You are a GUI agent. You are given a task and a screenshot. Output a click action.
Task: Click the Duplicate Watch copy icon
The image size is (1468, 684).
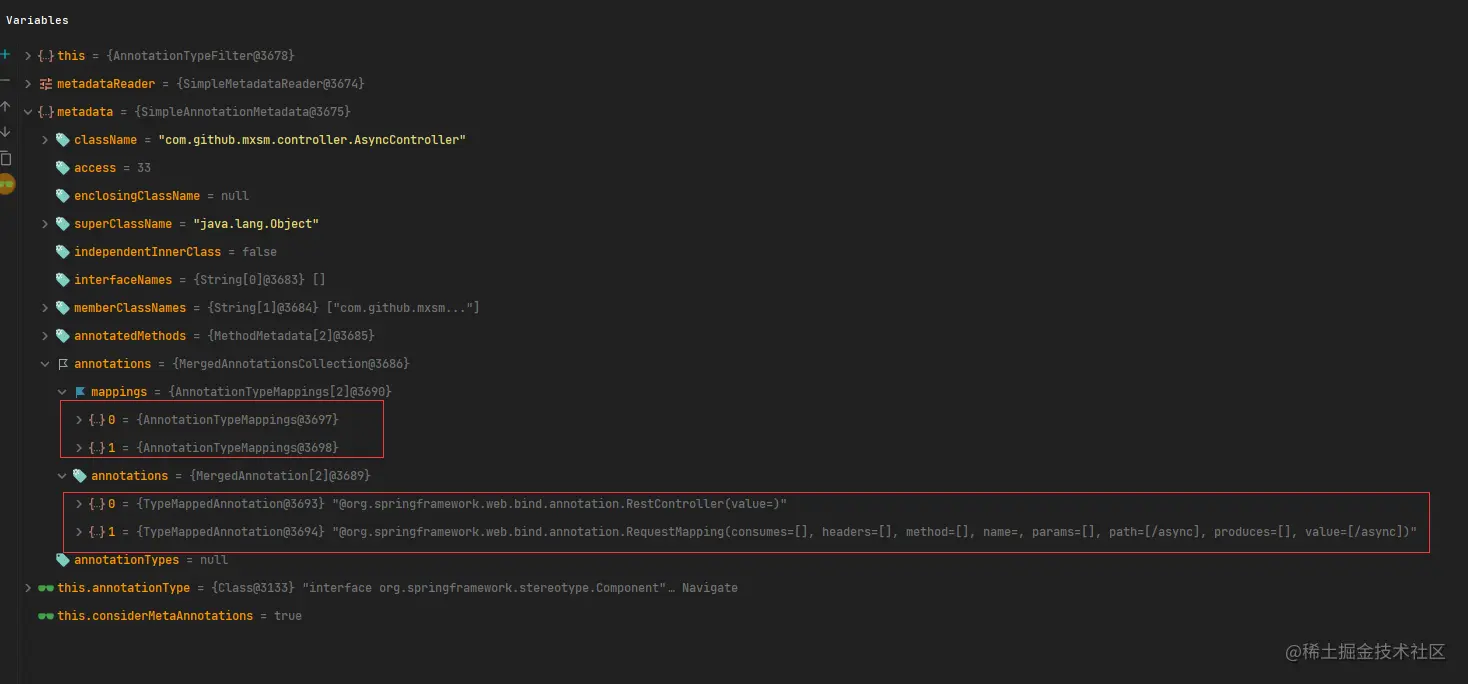click(x=5, y=158)
